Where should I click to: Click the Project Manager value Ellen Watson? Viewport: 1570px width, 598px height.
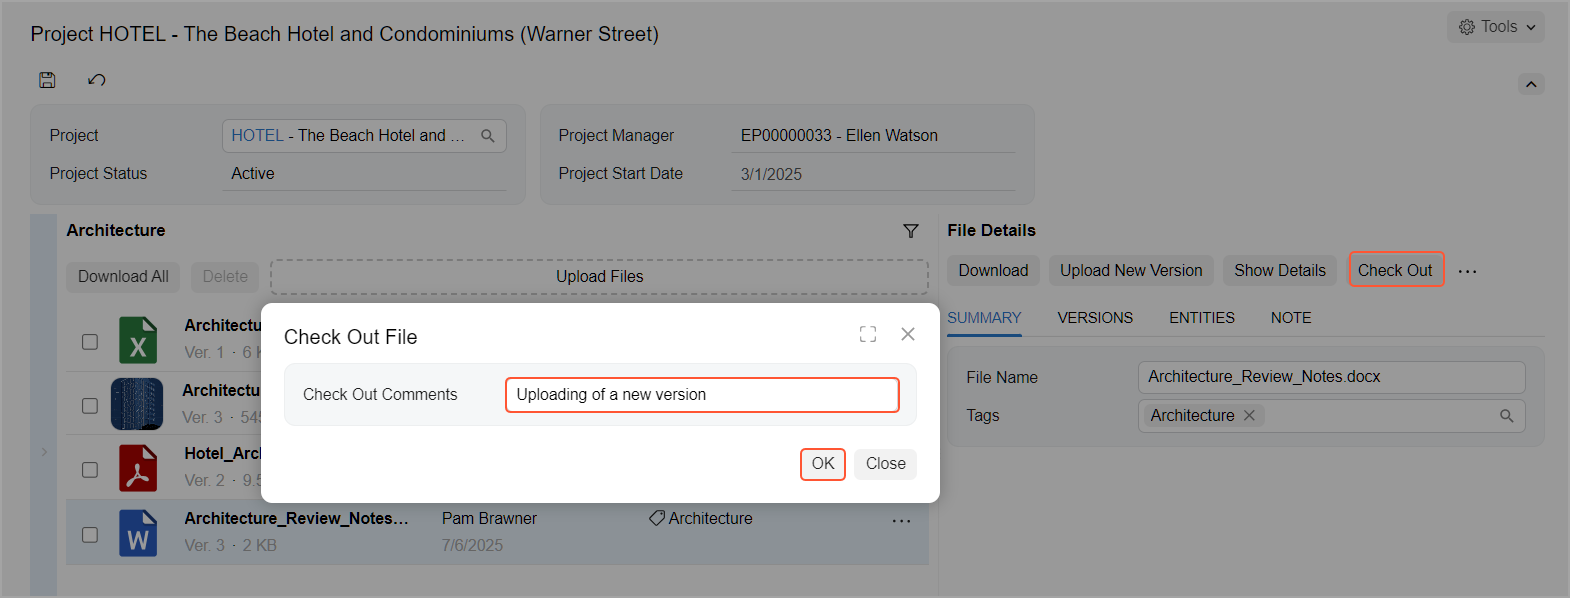tap(839, 136)
